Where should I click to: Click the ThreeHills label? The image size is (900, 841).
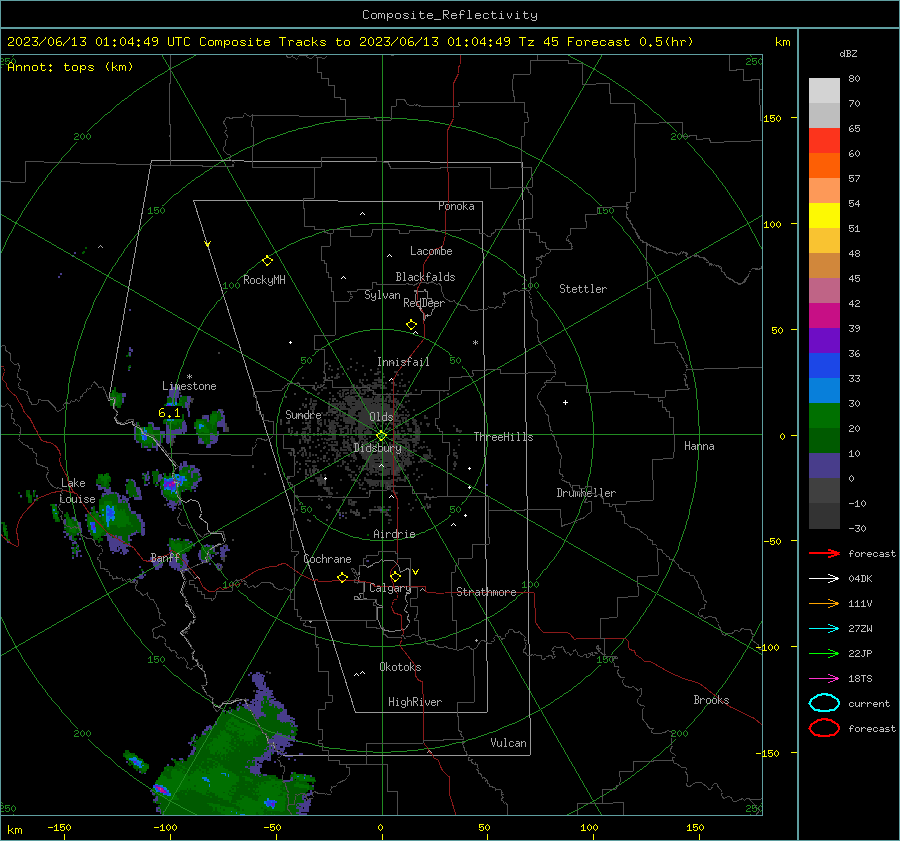click(x=503, y=437)
